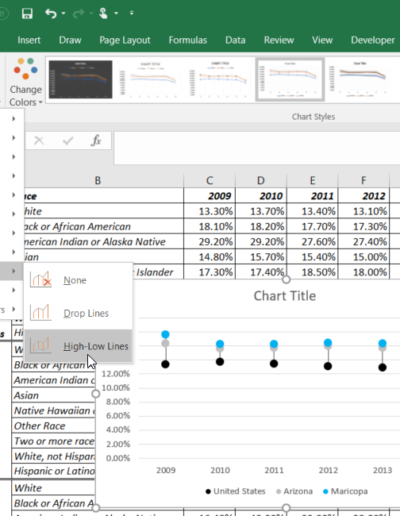Click the Undo arrow icon
The height and width of the screenshot is (516, 400).
pyautogui.click(x=51, y=13)
